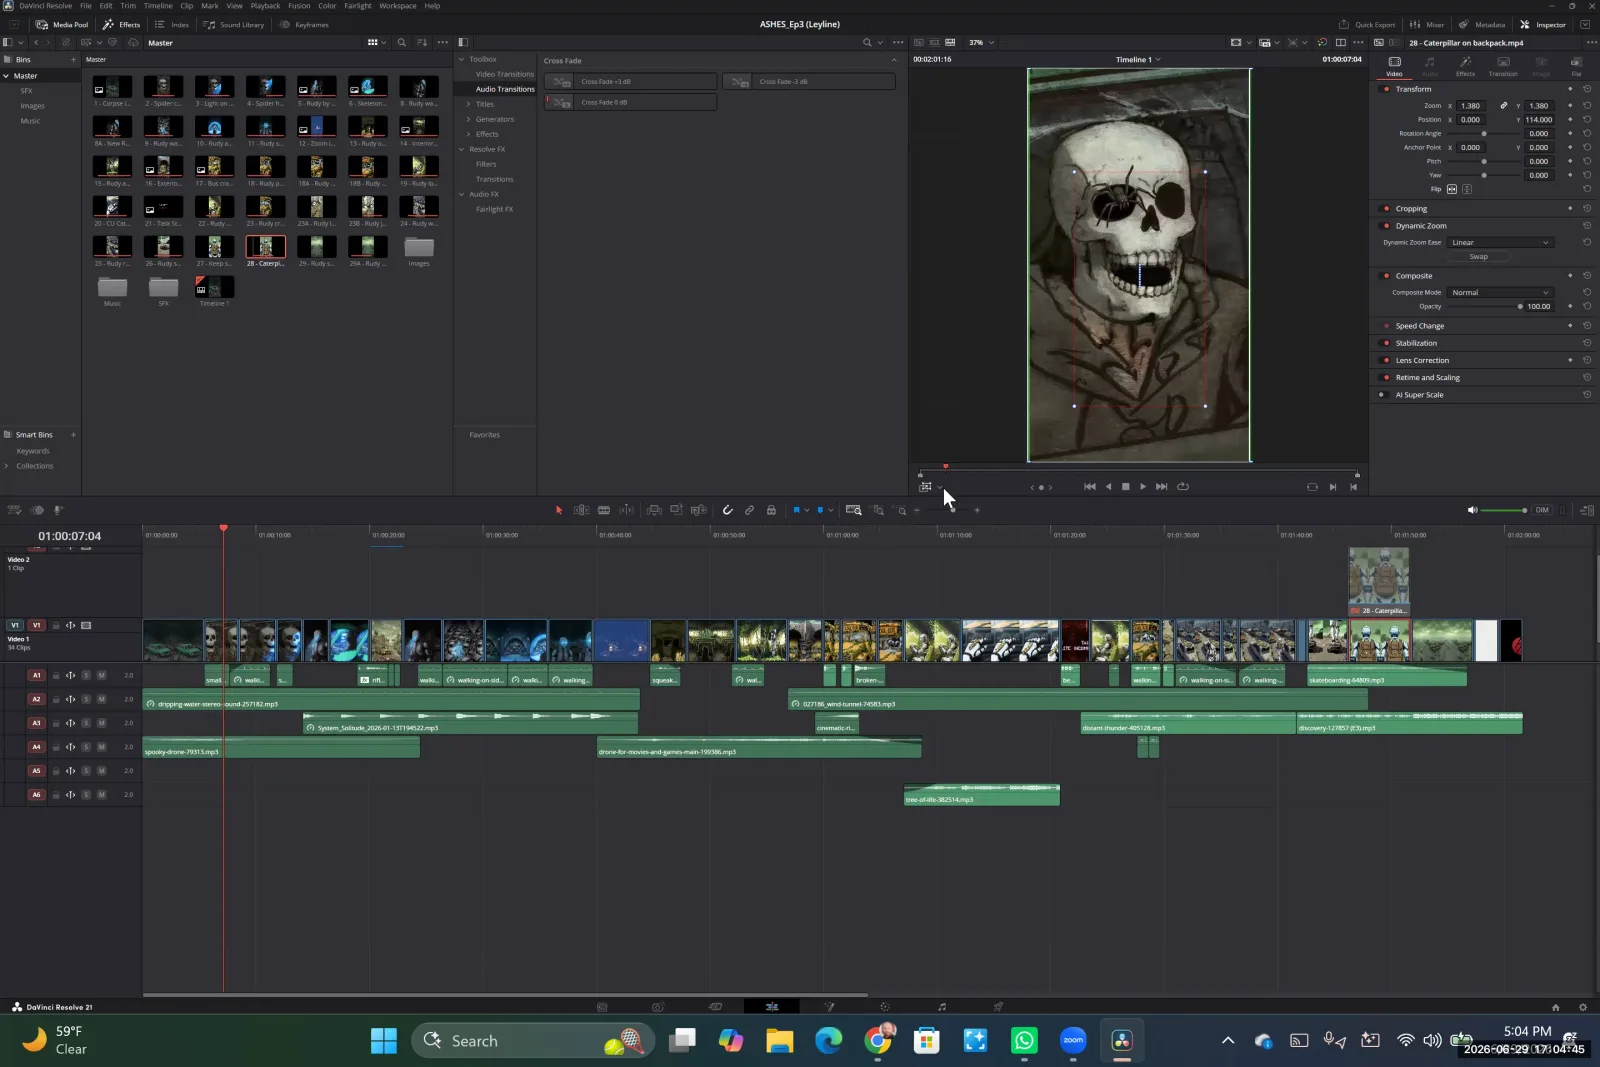Open the Metadata panel button
1600x1067 pixels.
pos(1482,25)
